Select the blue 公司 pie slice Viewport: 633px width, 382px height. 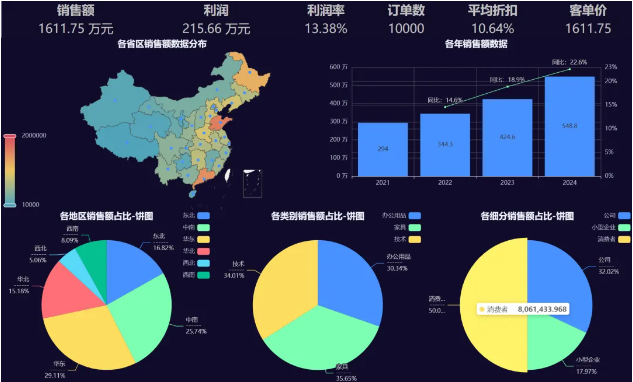[559, 279]
